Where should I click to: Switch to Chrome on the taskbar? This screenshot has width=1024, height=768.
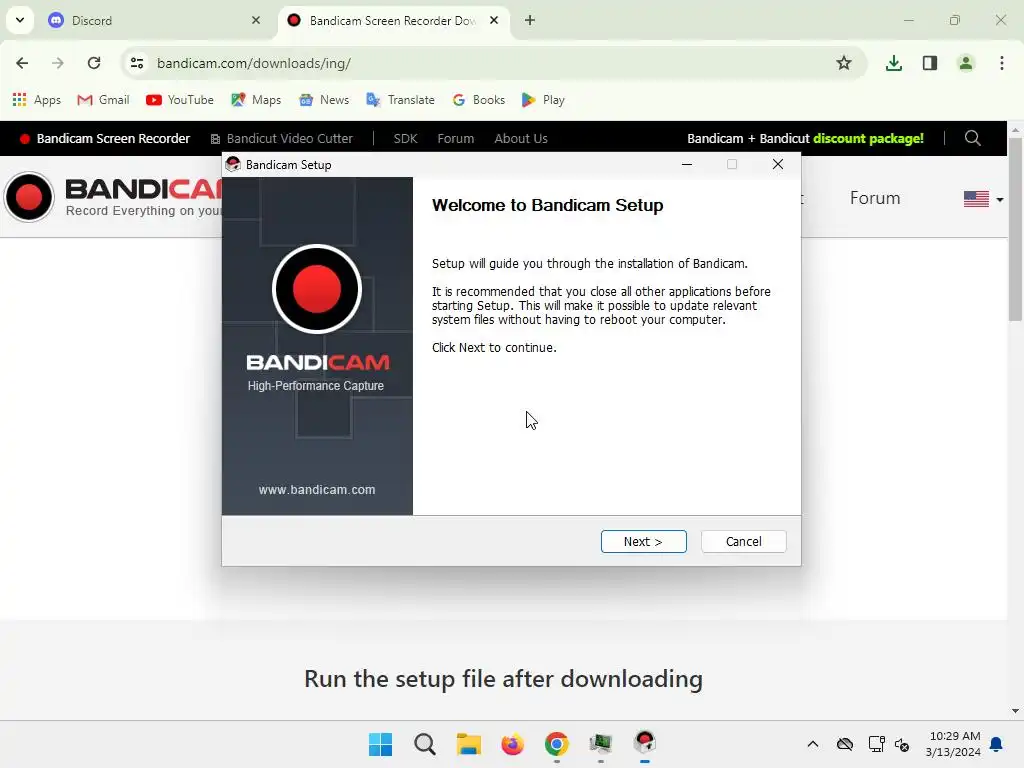[x=556, y=744]
